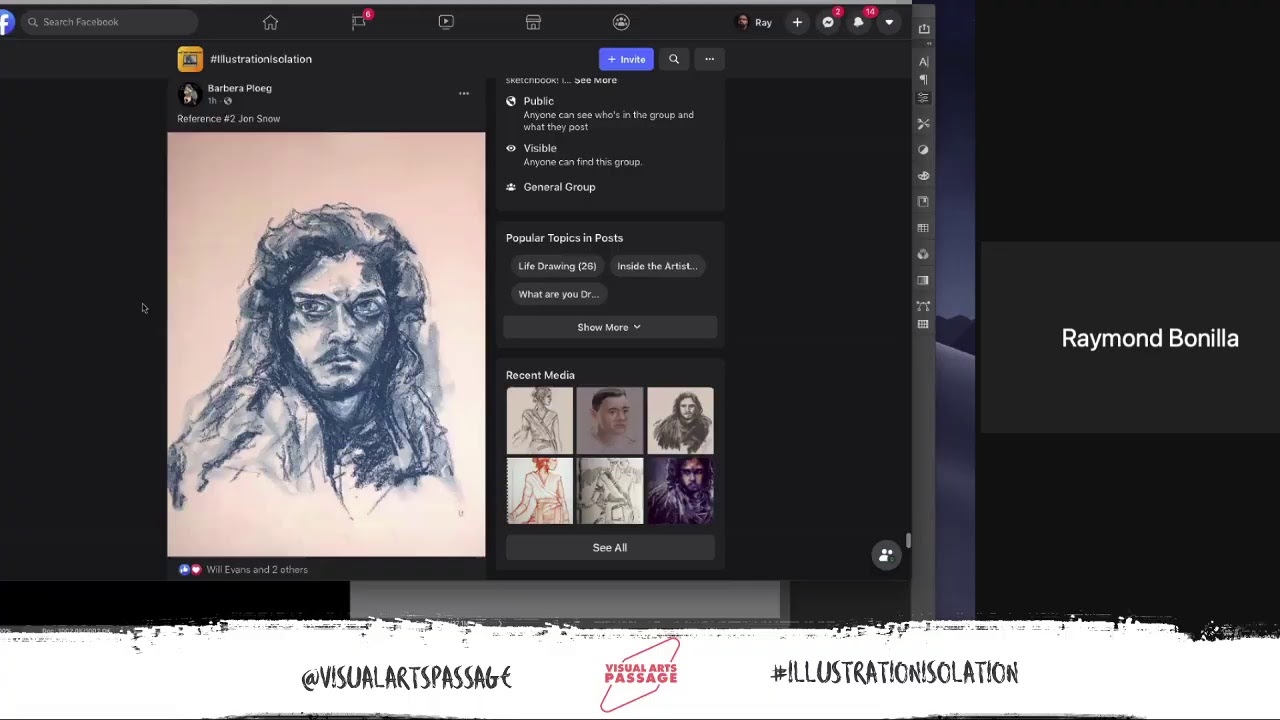This screenshot has width=1280, height=720.
Task: Open the Gradients panel icon
Action: coord(924,280)
